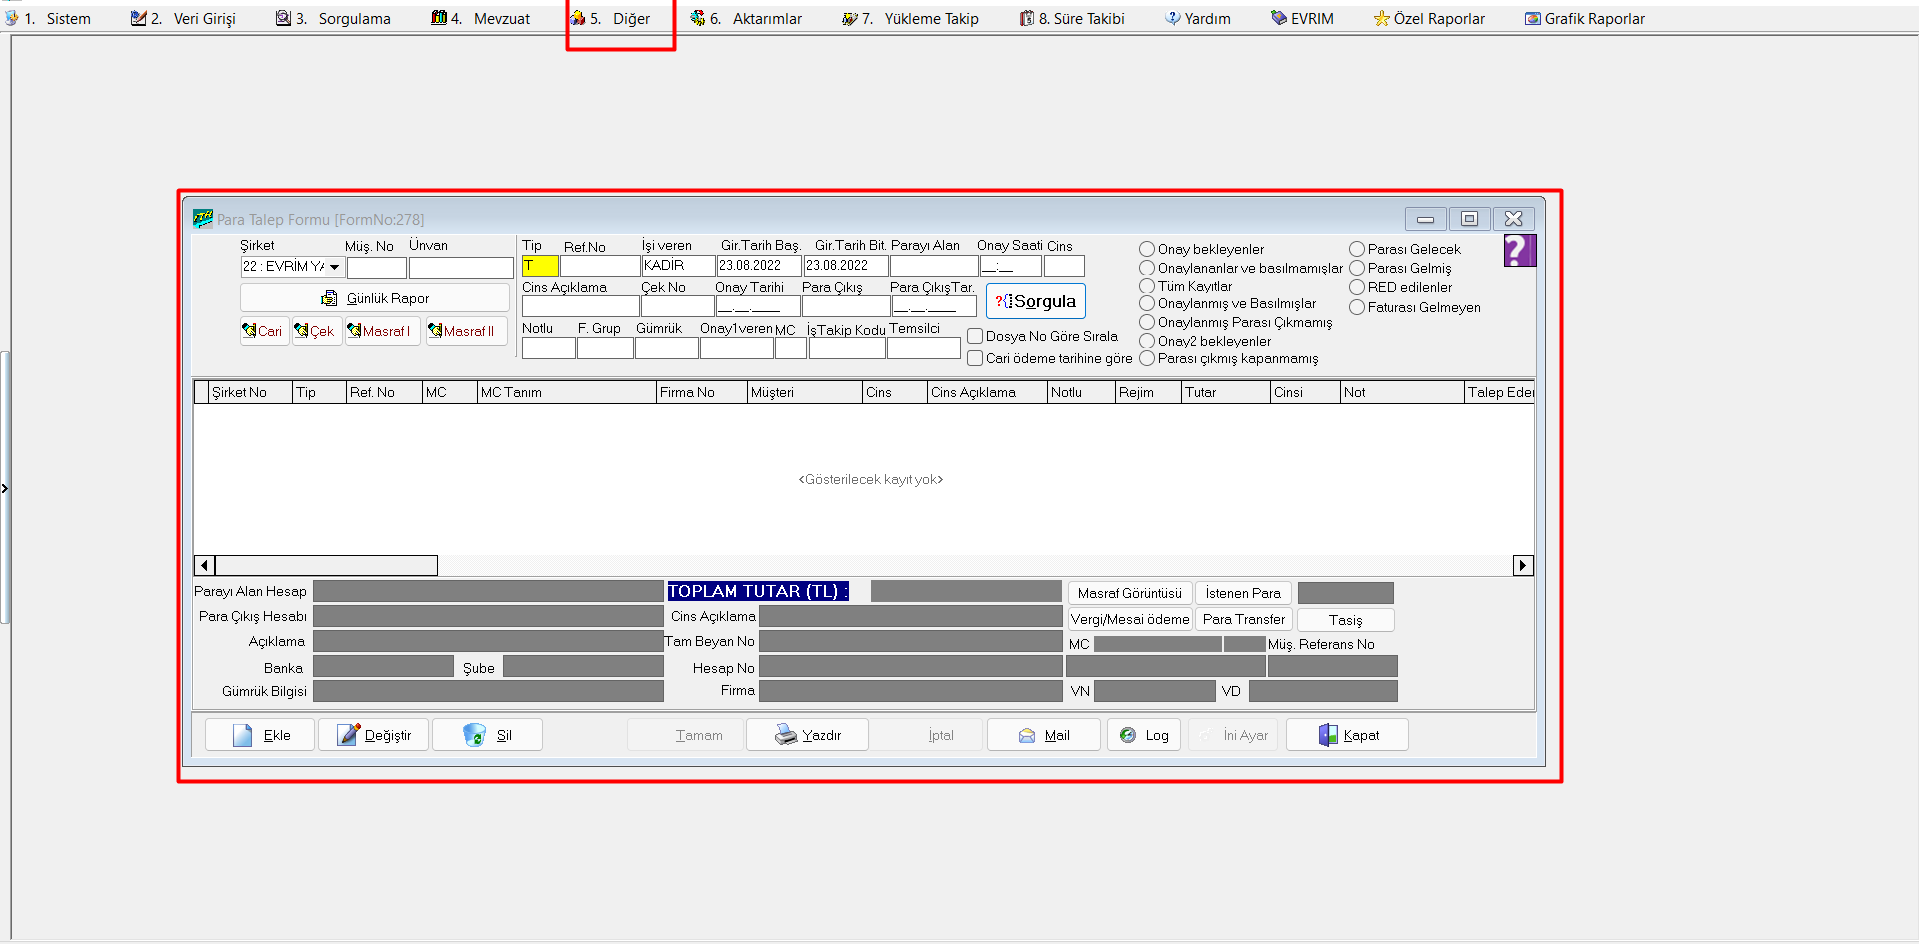Screen dimensions: 1919x944
Task: Sort by Müşteri column header
Action: pos(804,392)
